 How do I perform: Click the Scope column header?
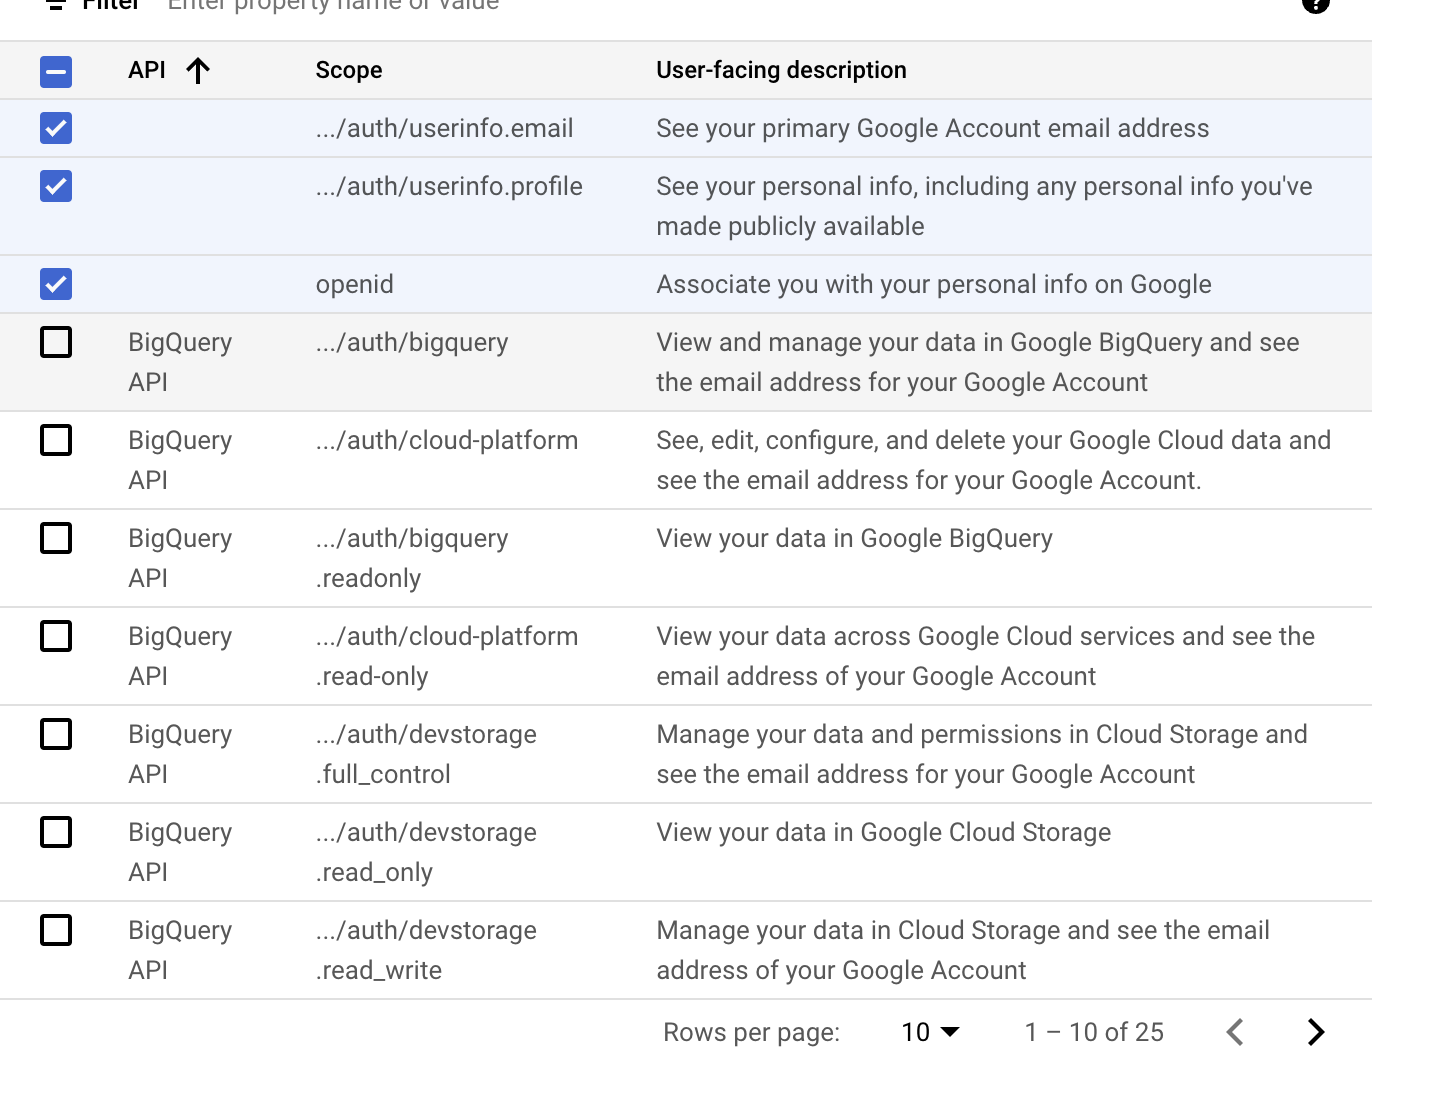coord(349,71)
